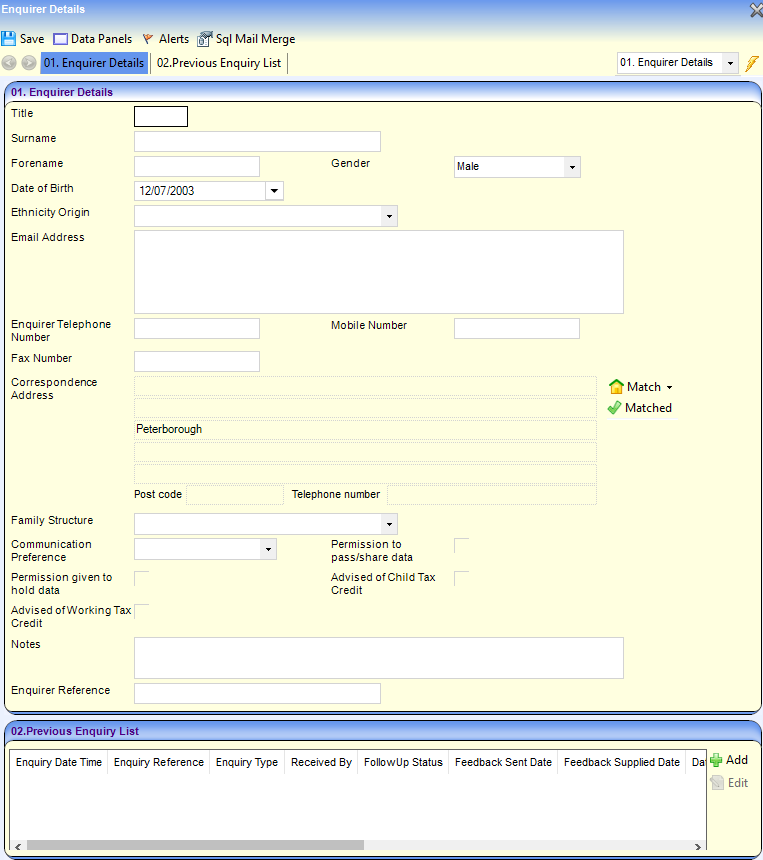
Task: Click the green plus Add icon
Action: coord(716,760)
